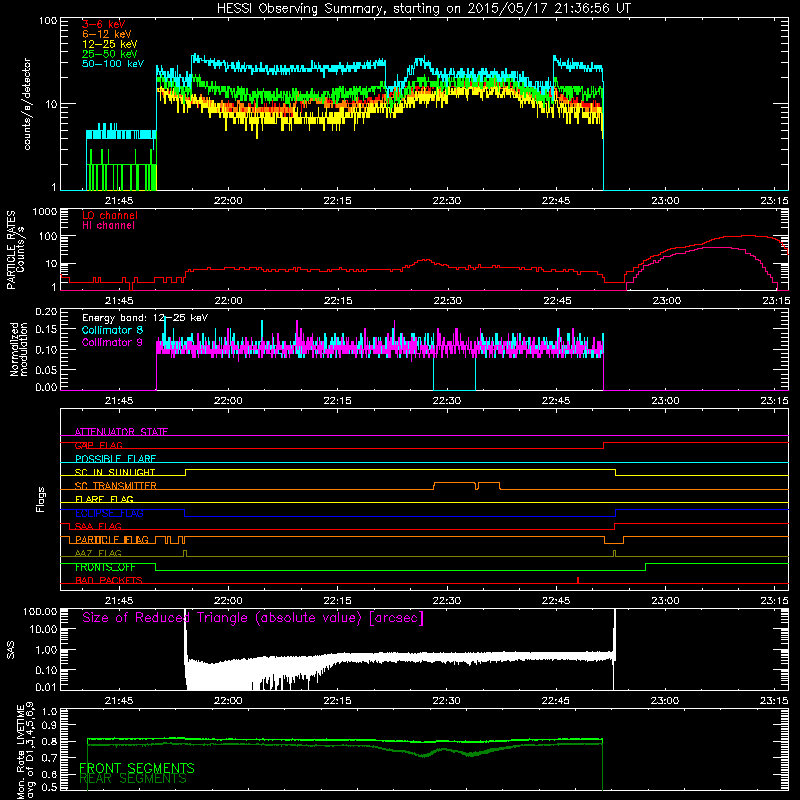Click the FRONT SEGMENTS legend label

[137, 768]
